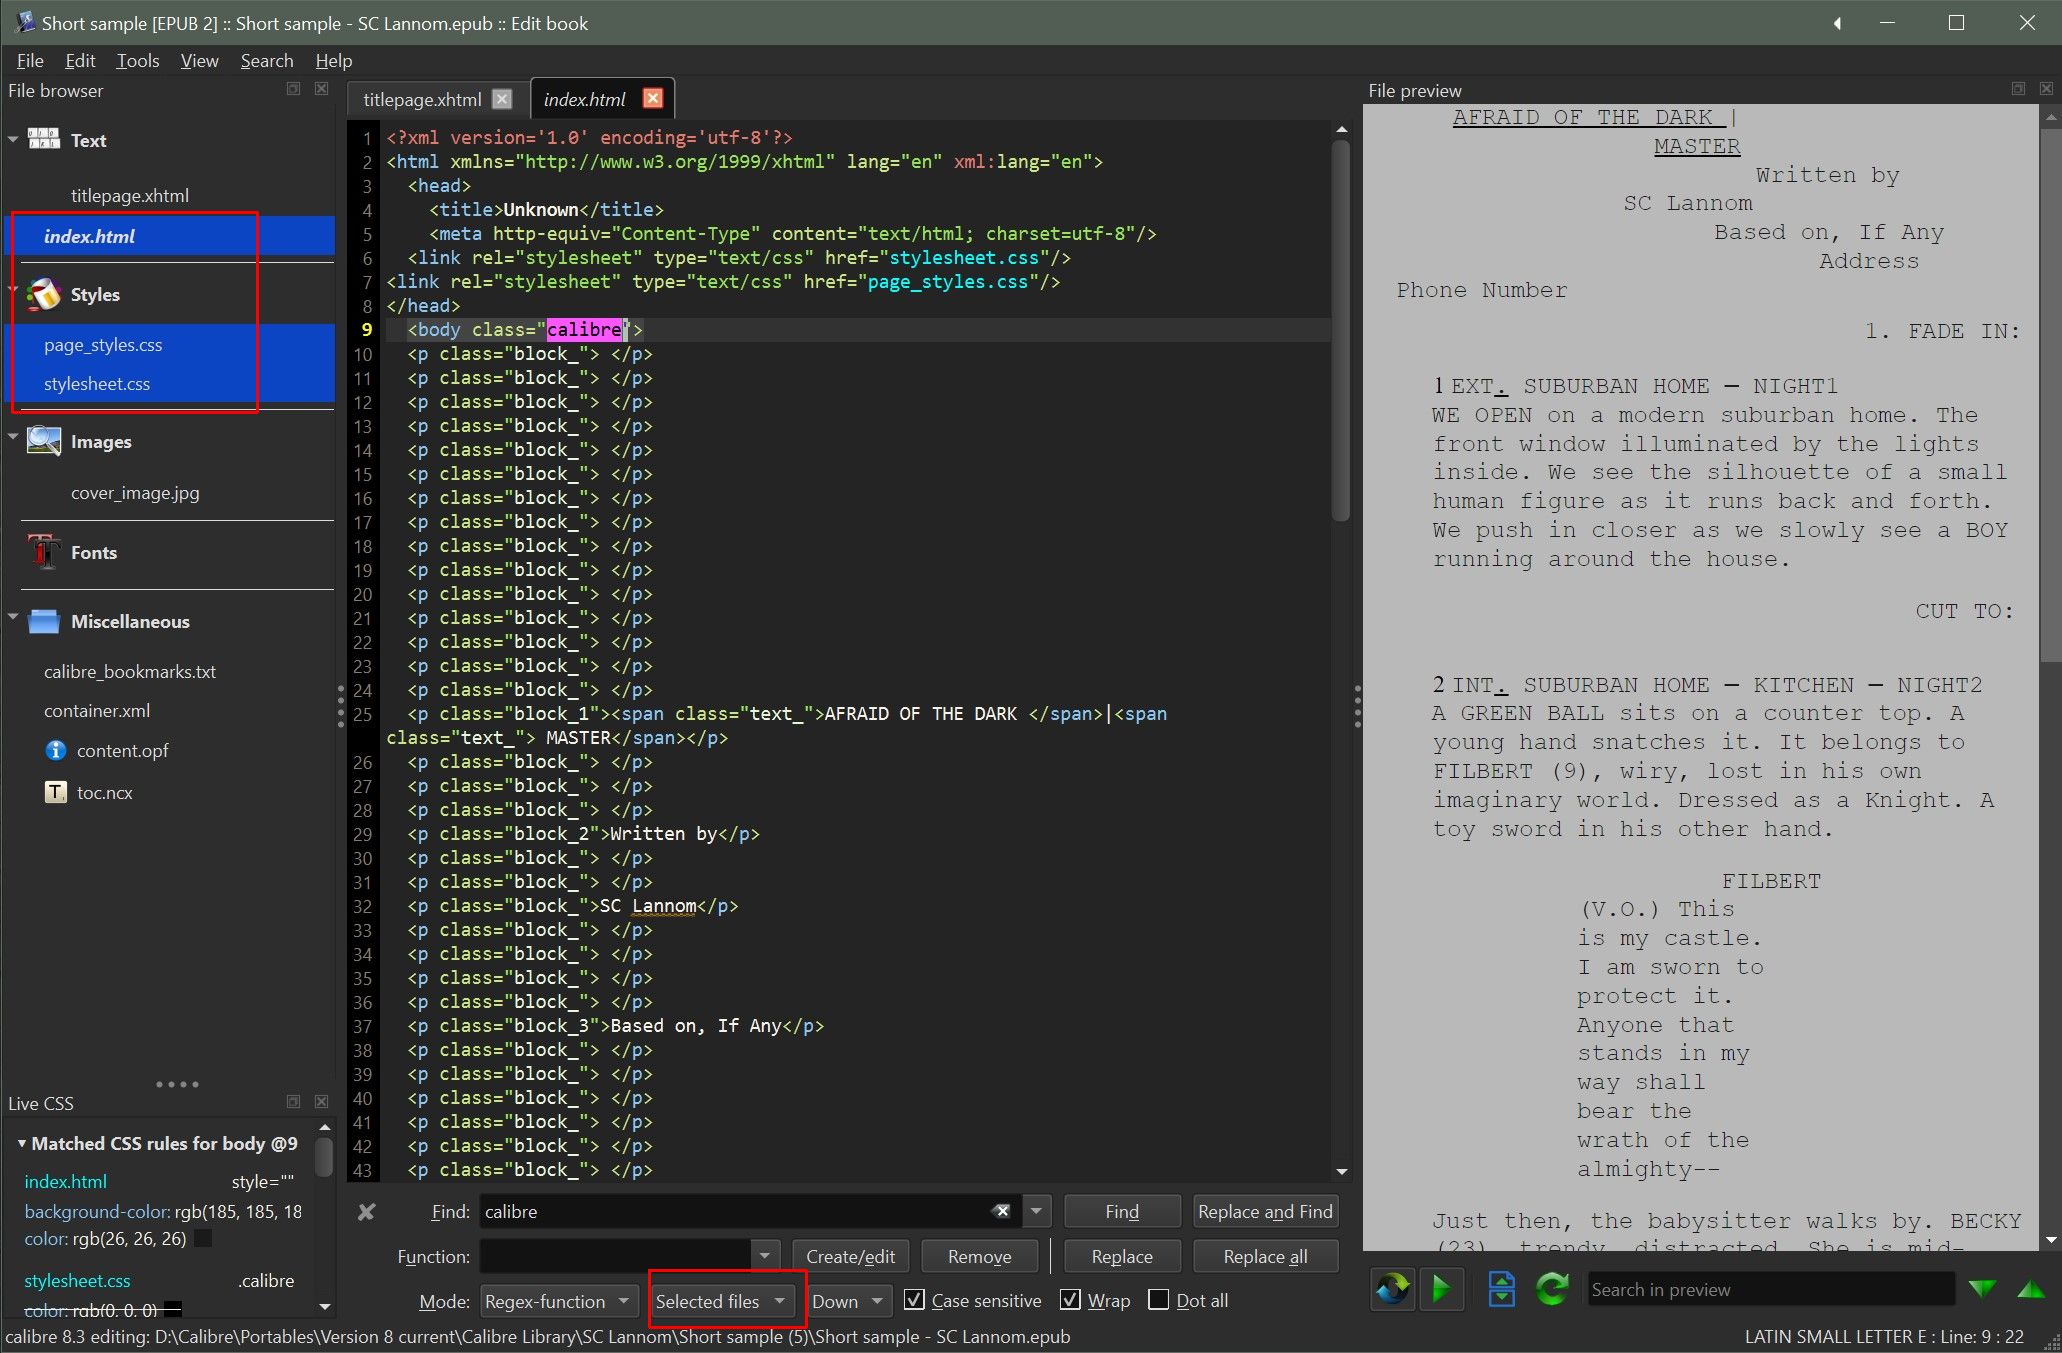Open the Down search direction dropdown
Screen dimensions: 2062x1353
pyautogui.click(x=848, y=1301)
